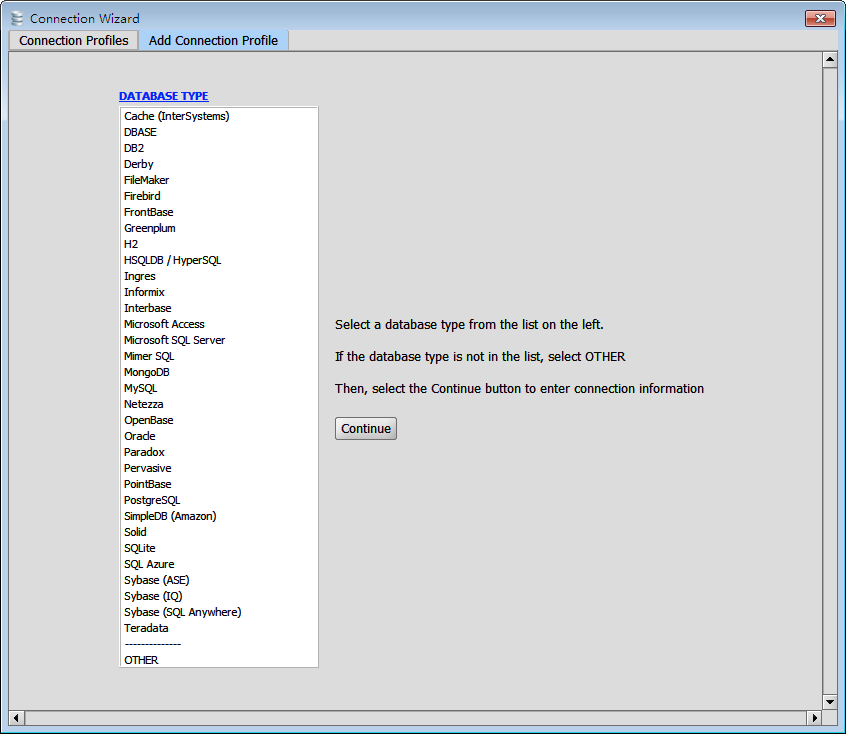The height and width of the screenshot is (734, 846).
Task: Pick Netezza in the list
Action: point(219,404)
